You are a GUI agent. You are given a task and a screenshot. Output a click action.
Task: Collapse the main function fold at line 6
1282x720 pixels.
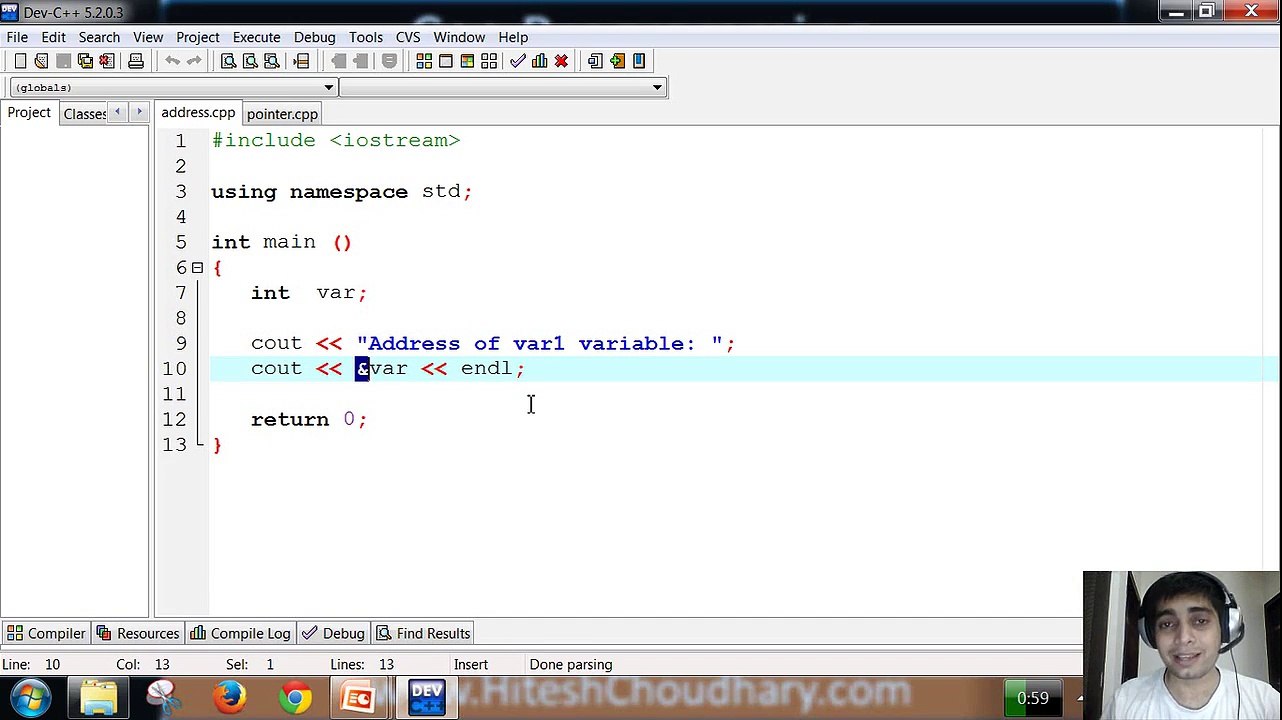tap(197, 267)
